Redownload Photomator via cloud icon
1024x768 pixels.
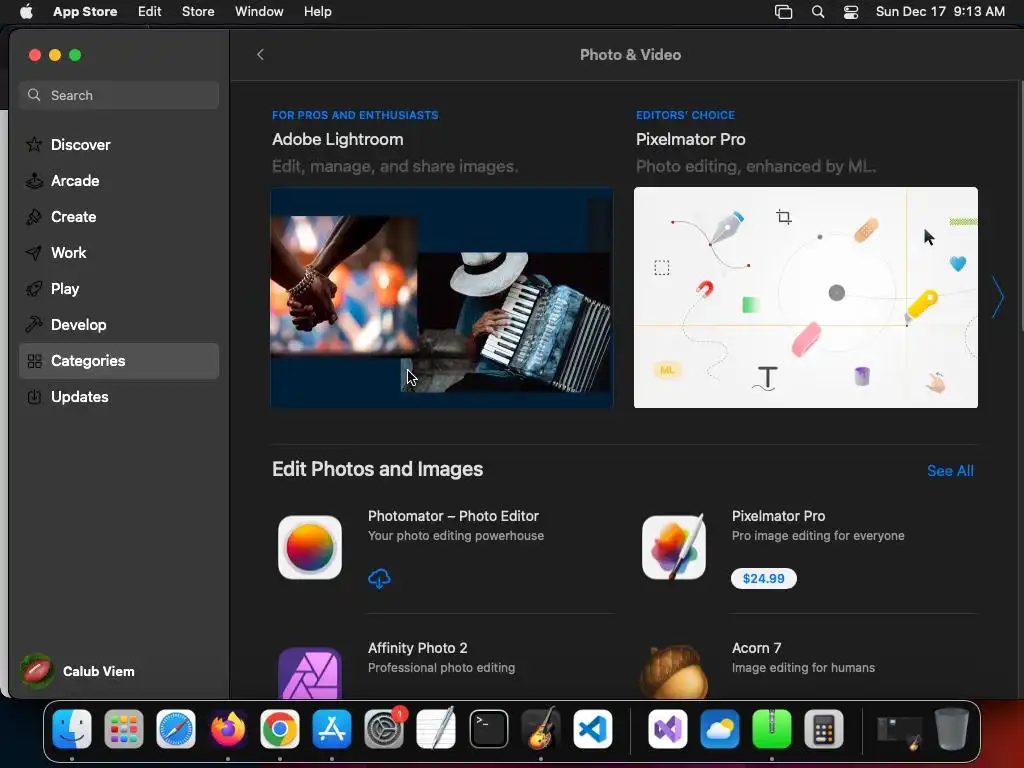(x=379, y=578)
